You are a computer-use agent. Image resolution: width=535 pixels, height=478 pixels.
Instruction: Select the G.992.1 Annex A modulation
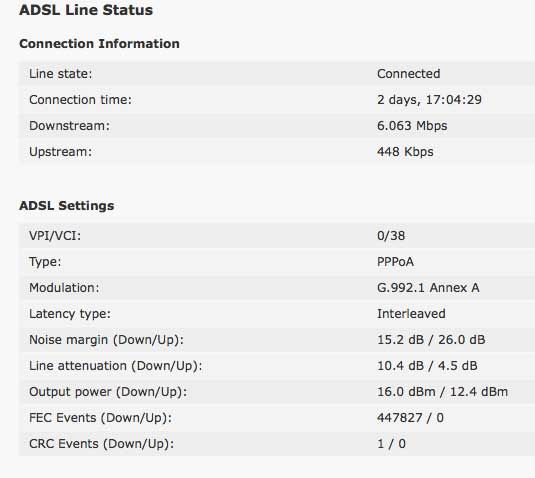click(x=428, y=288)
